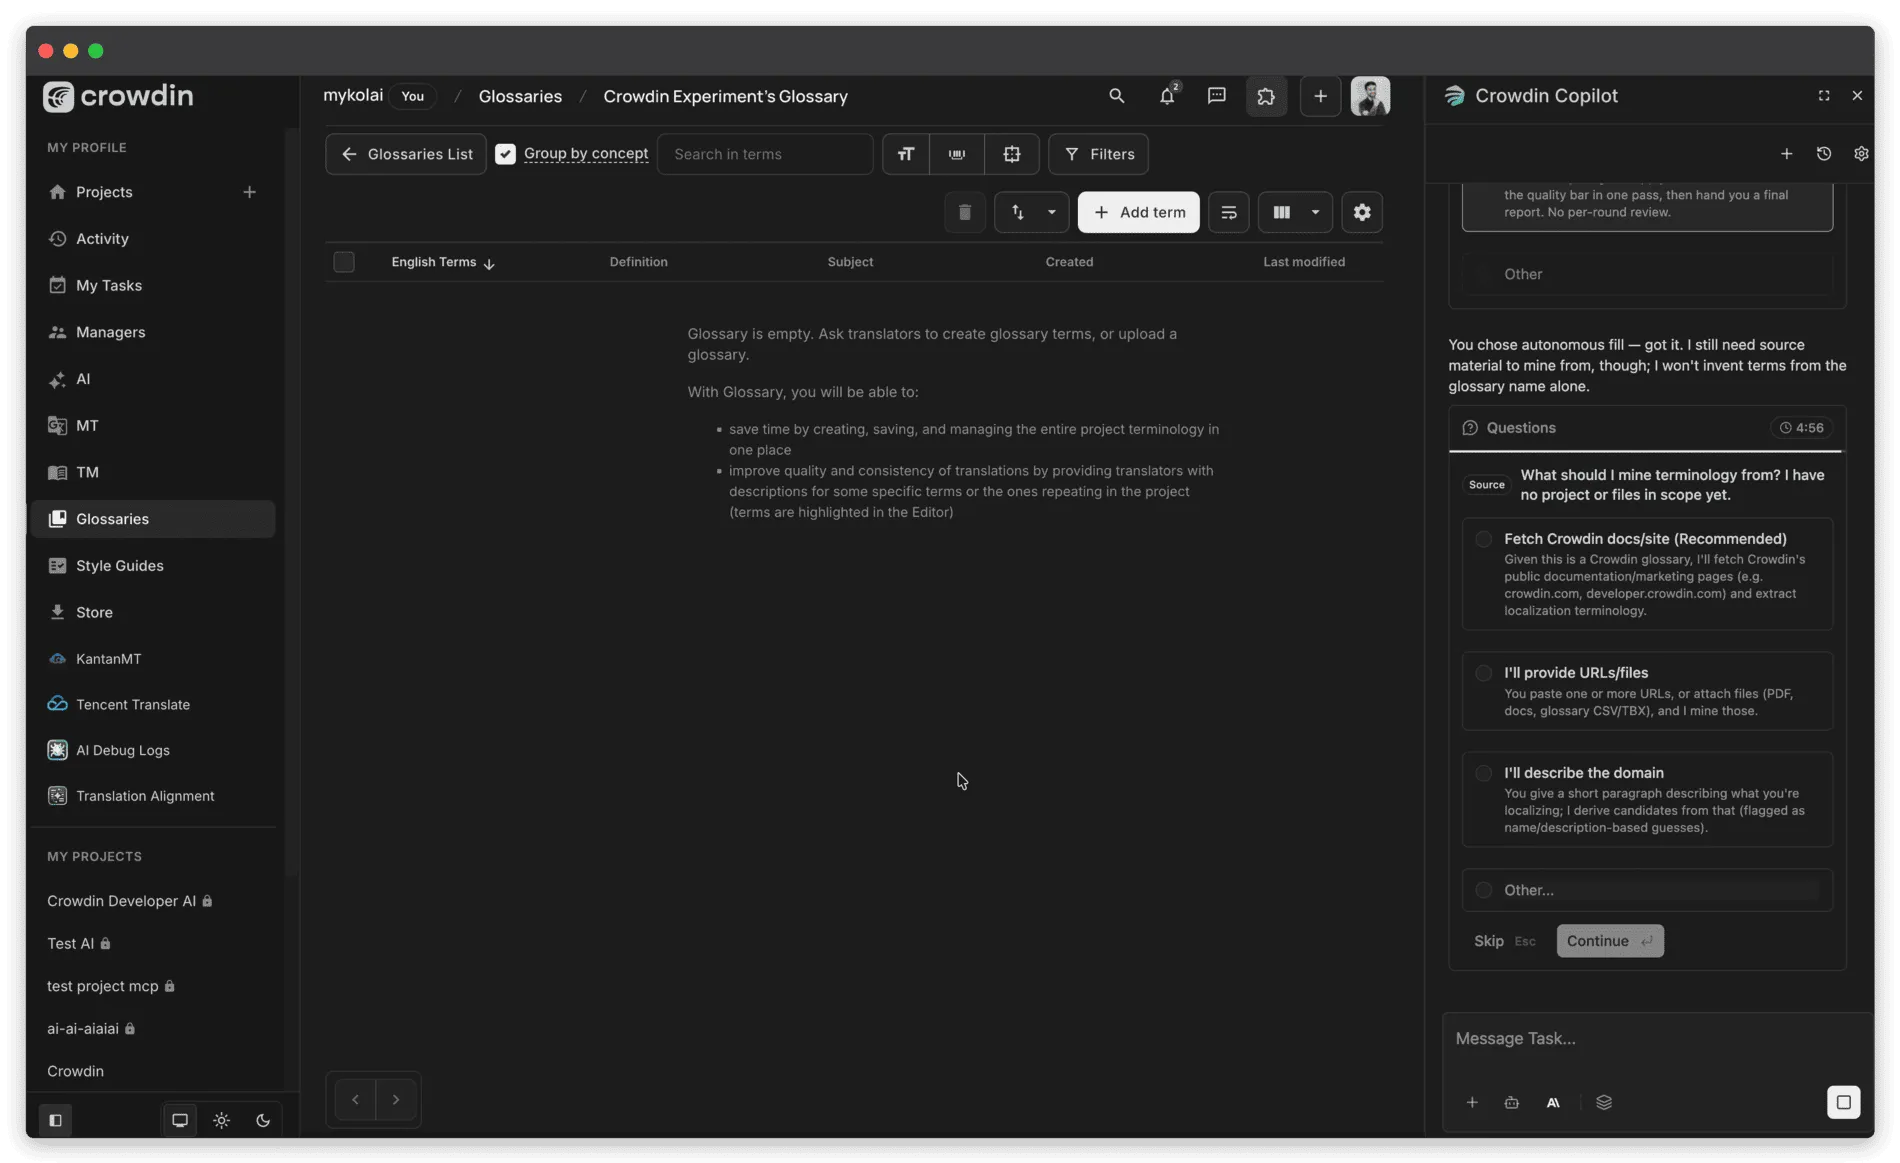
Task: Open Copilot chat history icon
Action: (1824, 154)
